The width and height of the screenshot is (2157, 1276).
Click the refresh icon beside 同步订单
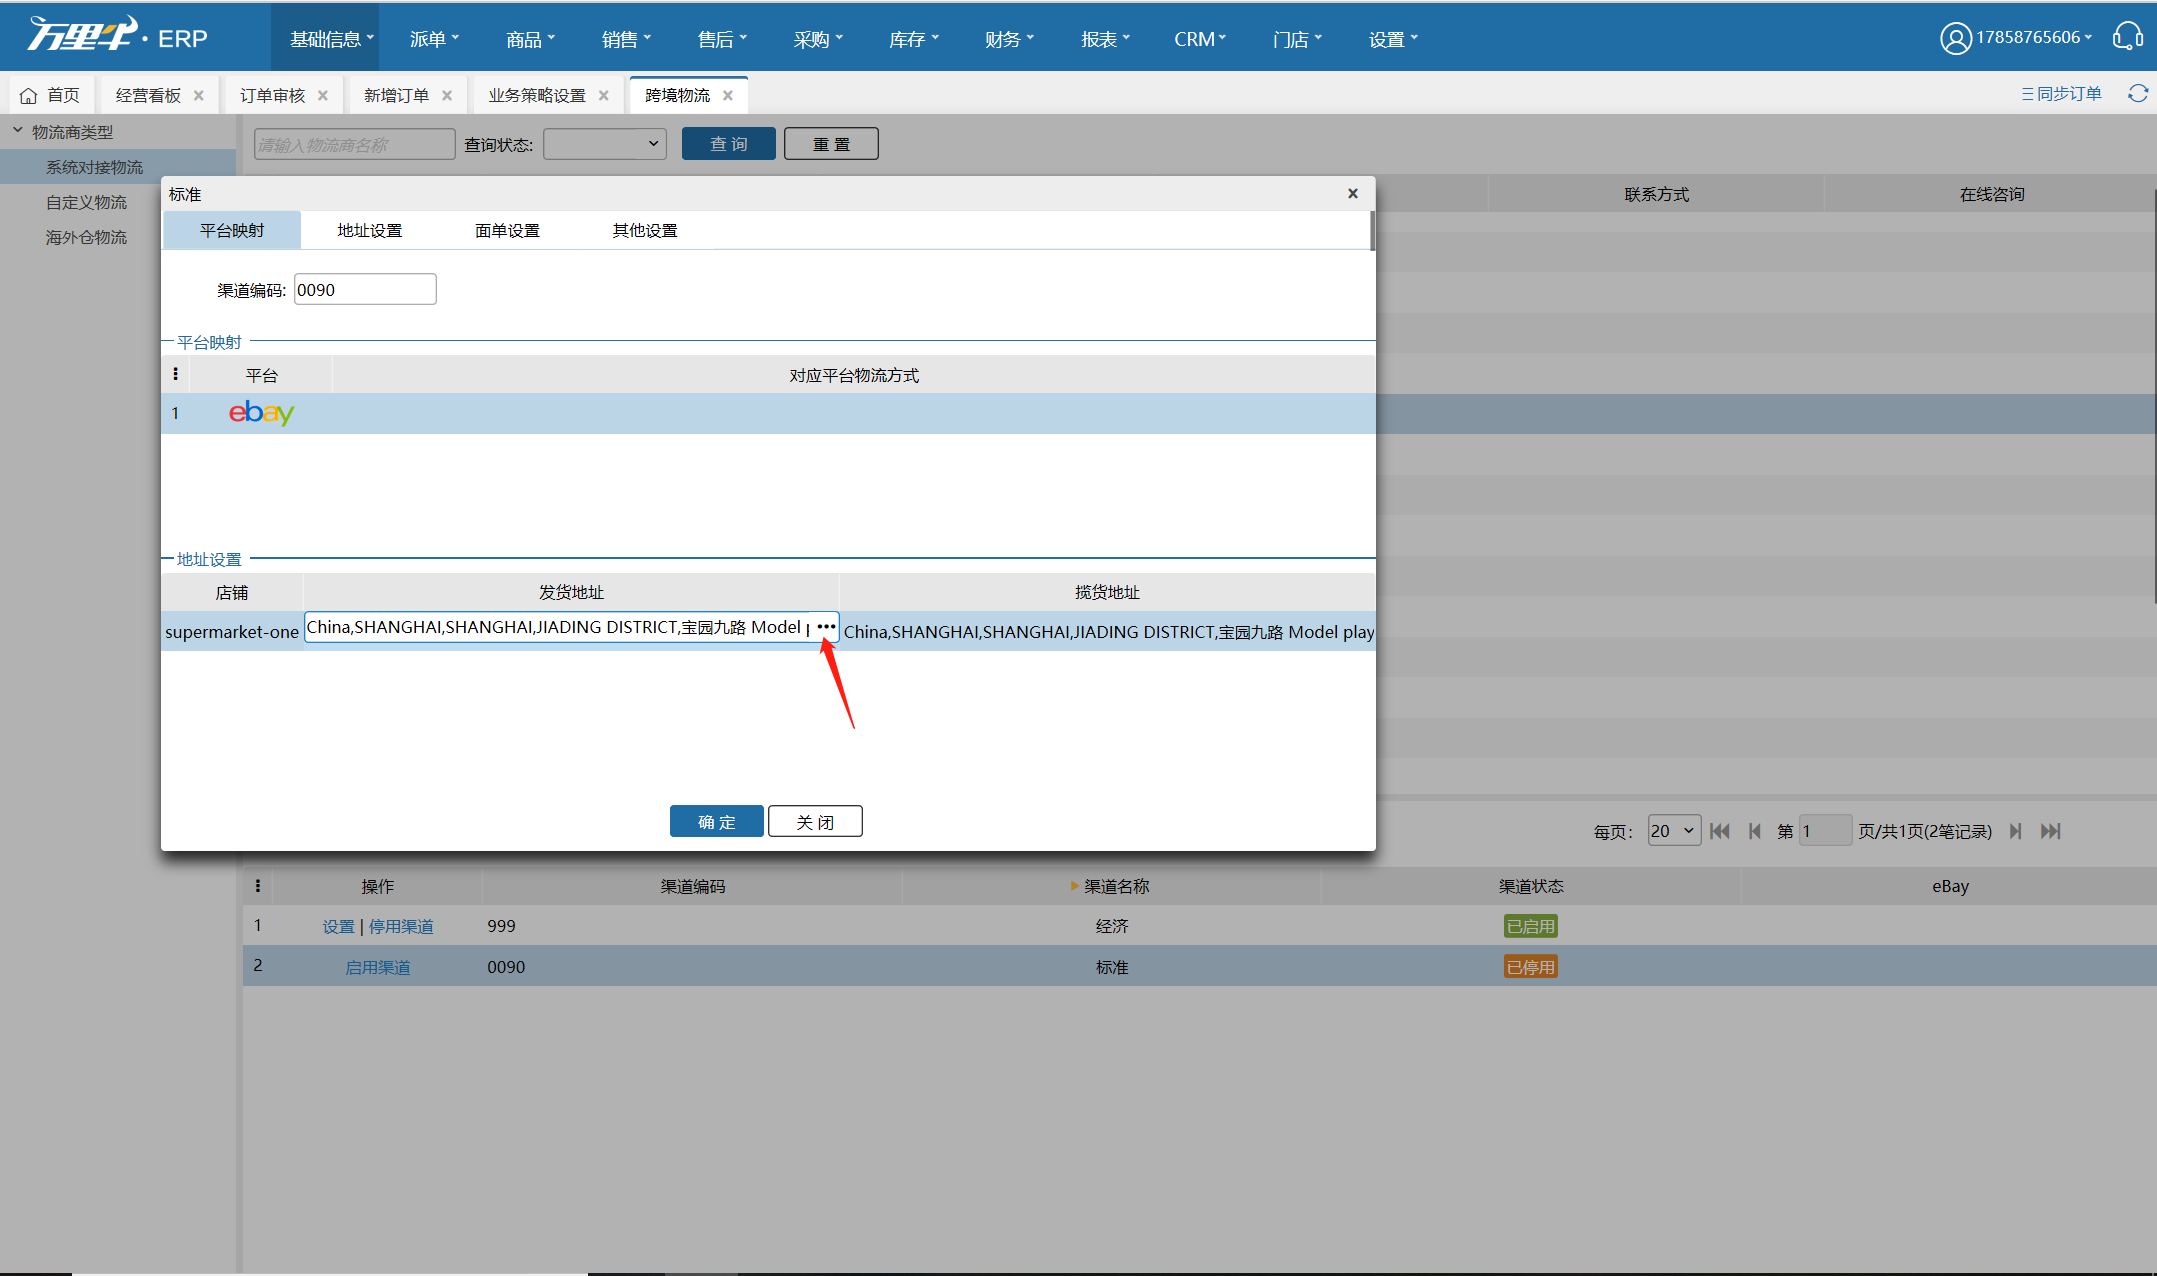(2138, 93)
